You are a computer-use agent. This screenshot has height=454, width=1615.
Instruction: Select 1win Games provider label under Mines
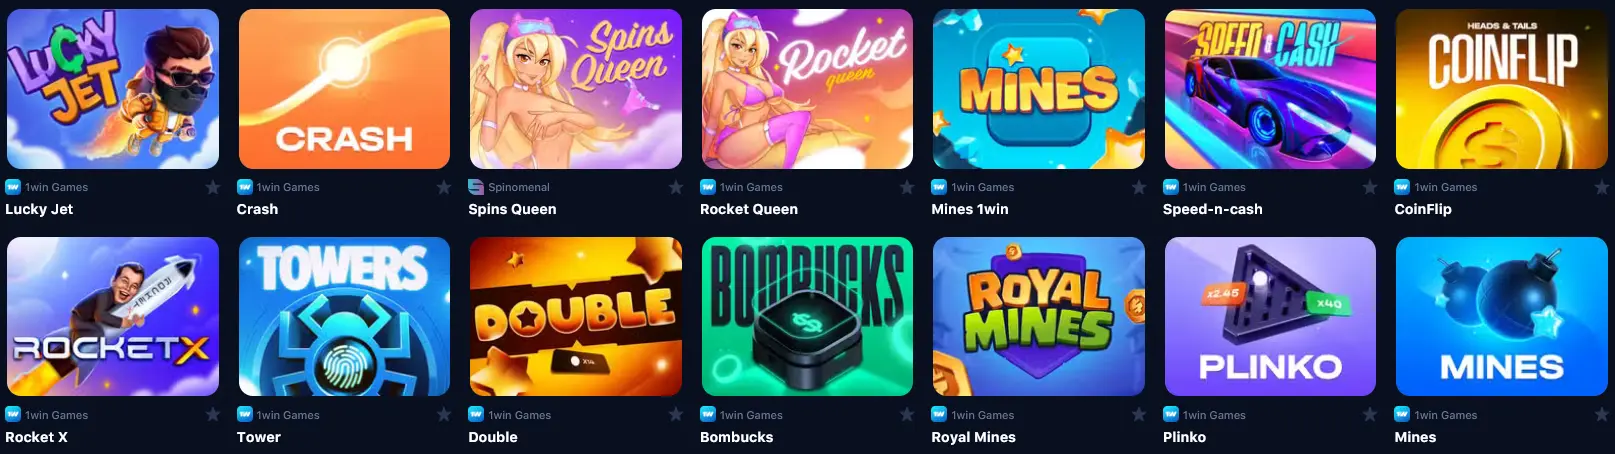[1446, 415]
